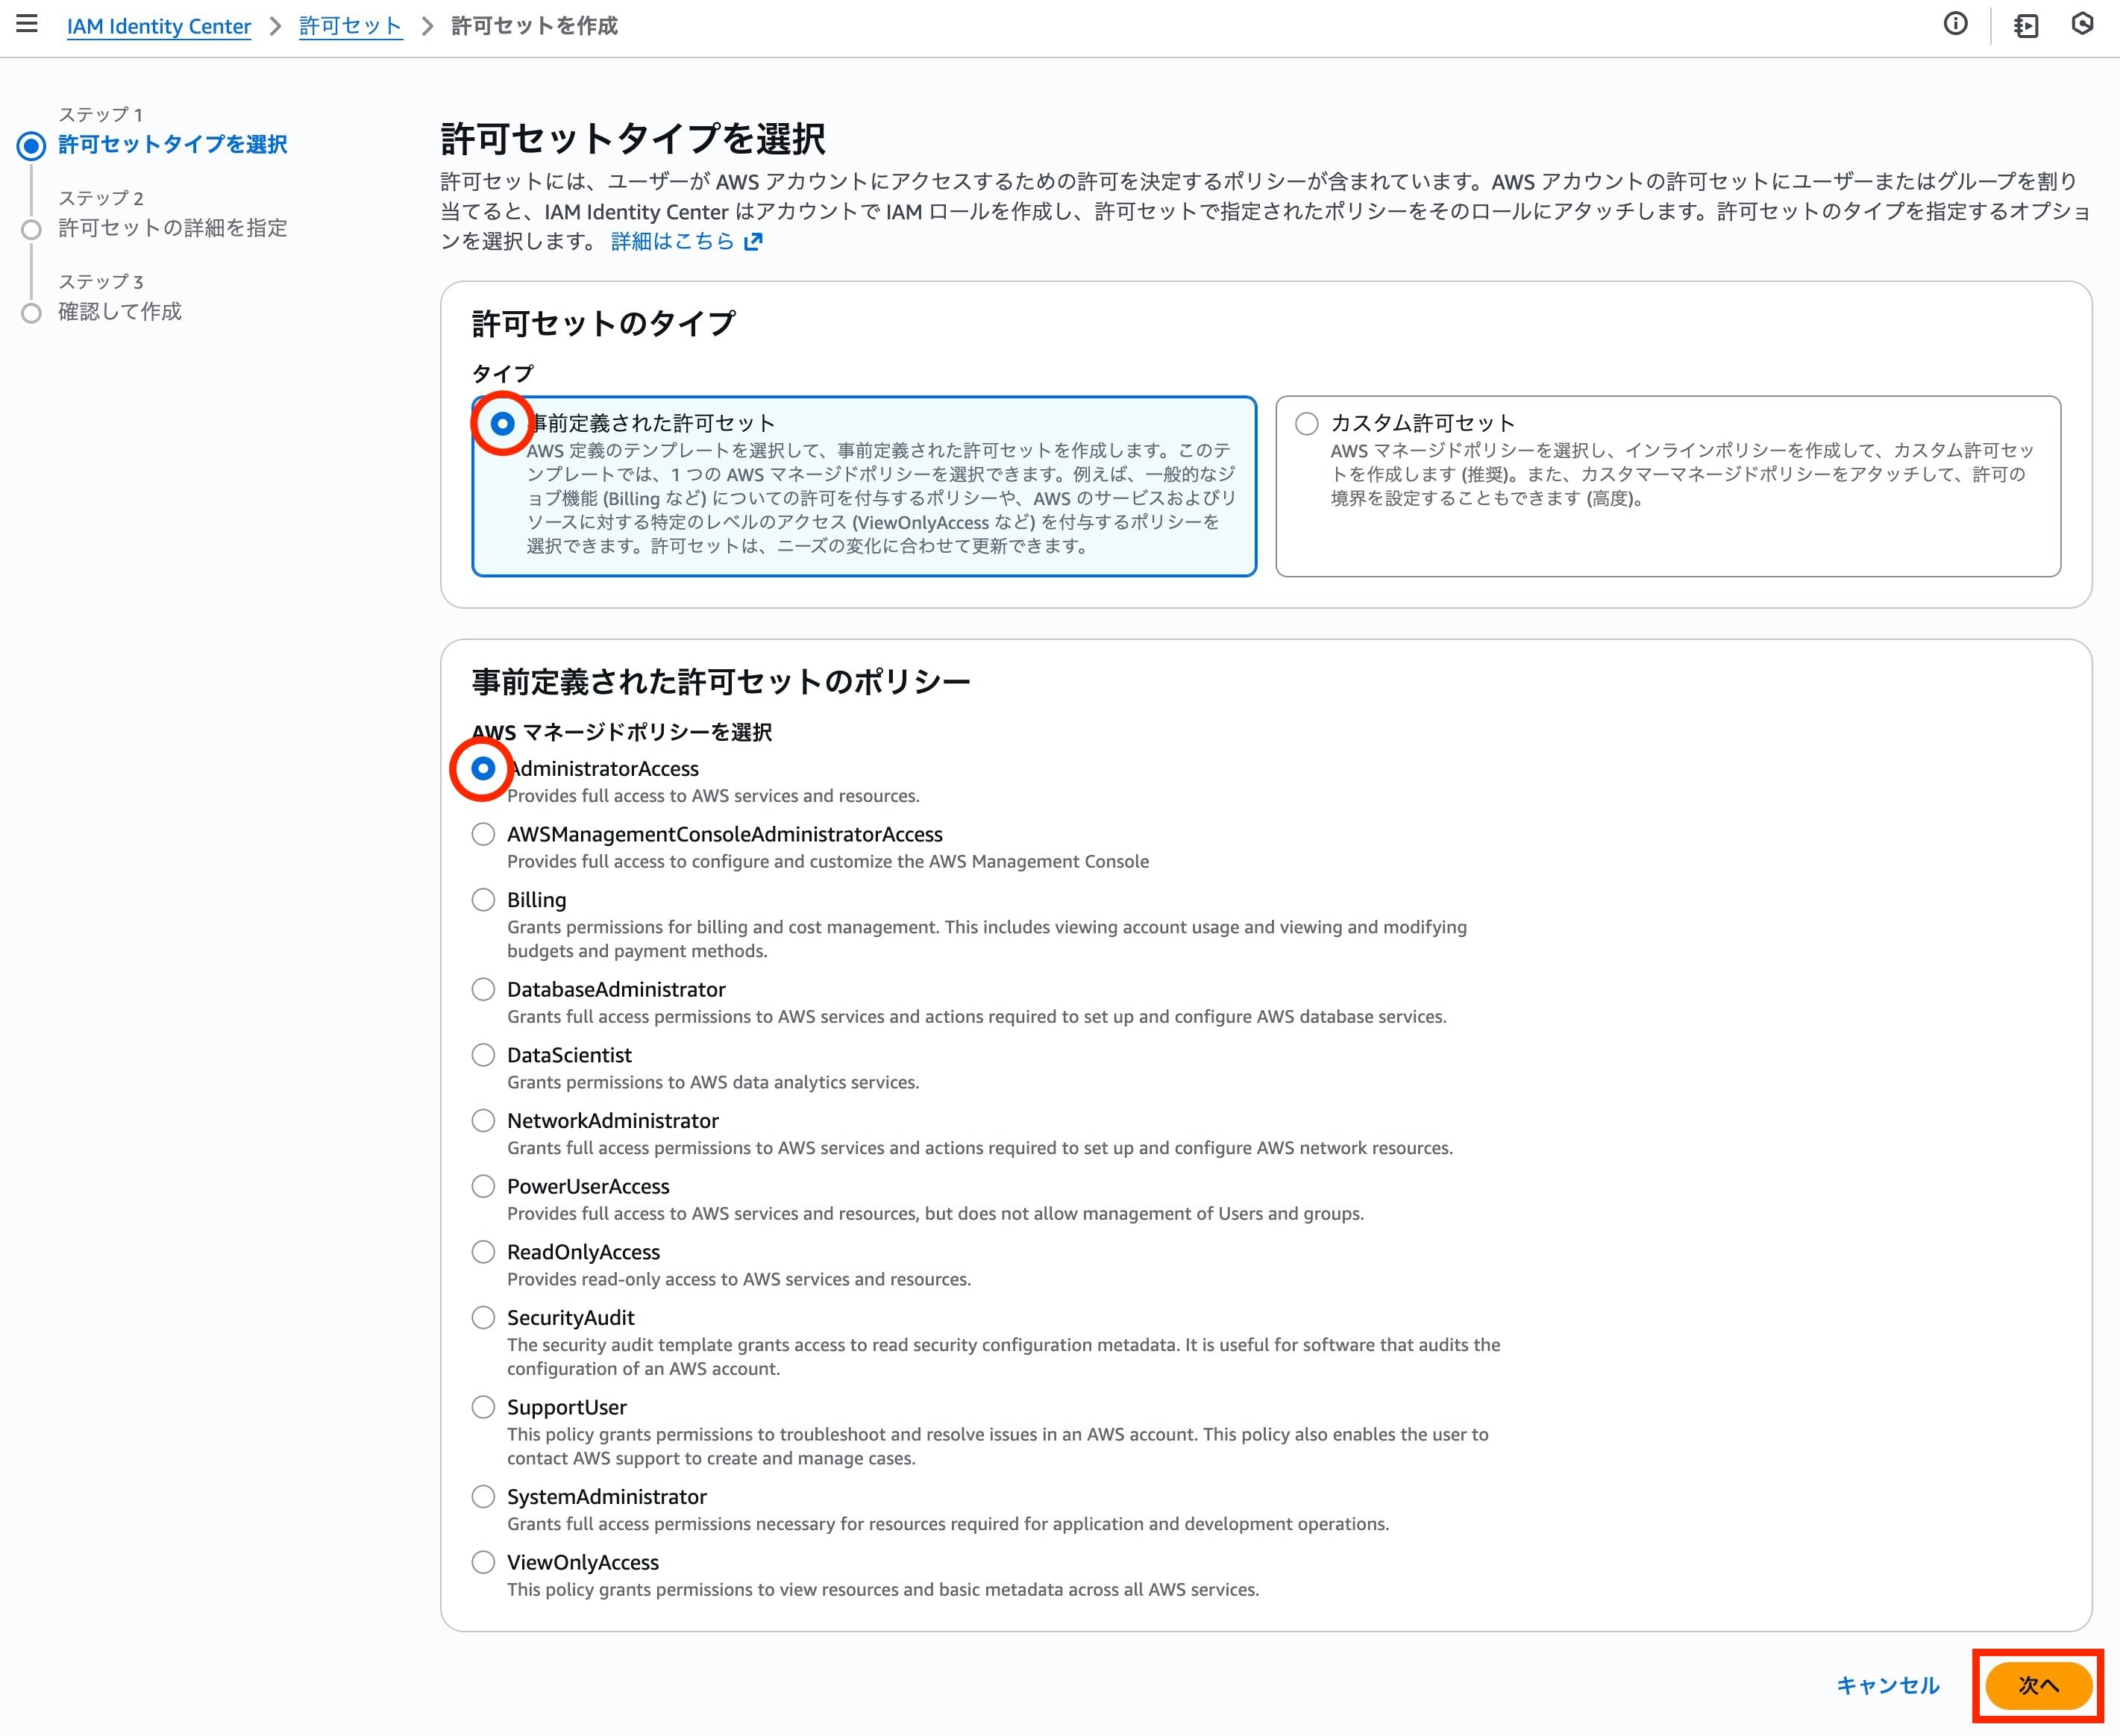Click the breadcrumb chevron after IAM Identity Center
The width and height of the screenshot is (2120, 1736).
275,26
